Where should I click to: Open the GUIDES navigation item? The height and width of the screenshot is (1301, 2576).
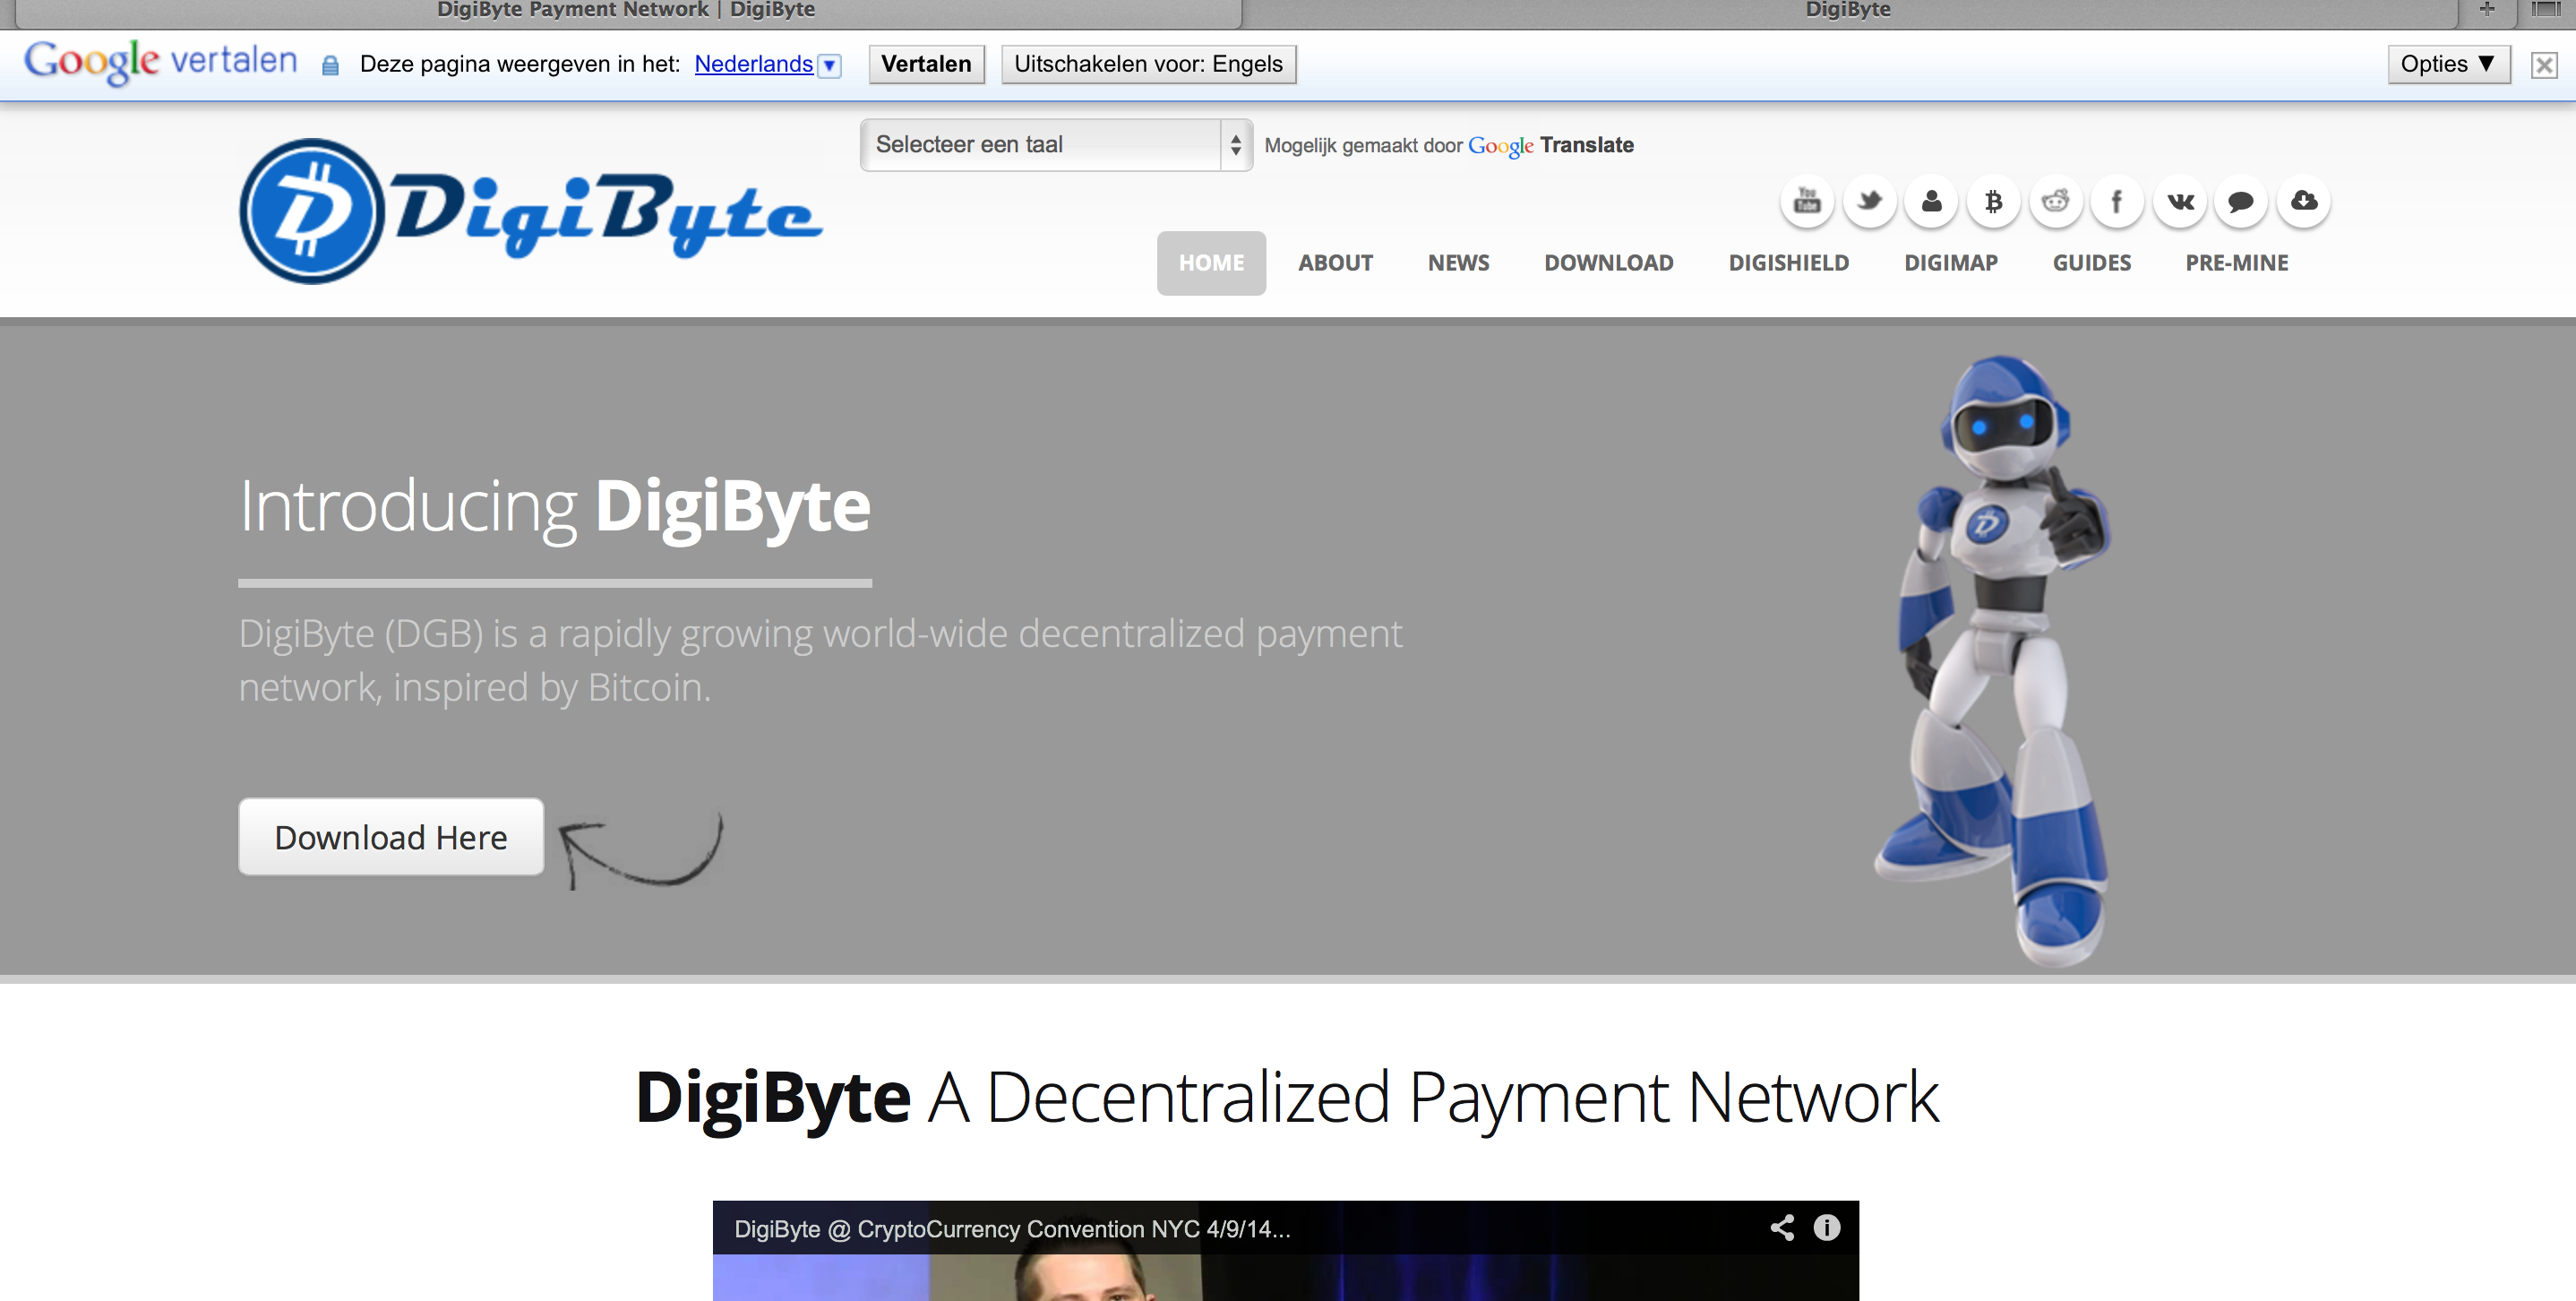point(2091,263)
